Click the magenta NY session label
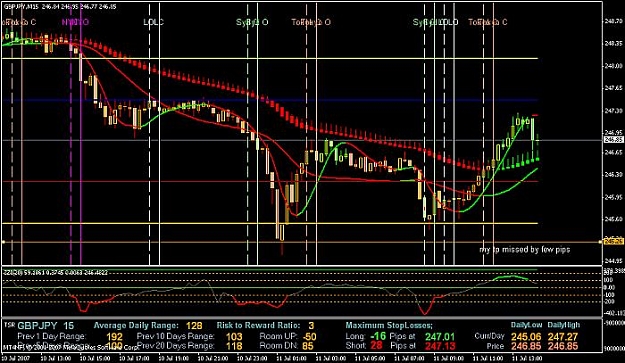The width and height of the screenshot is (625, 363). point(75,22)
